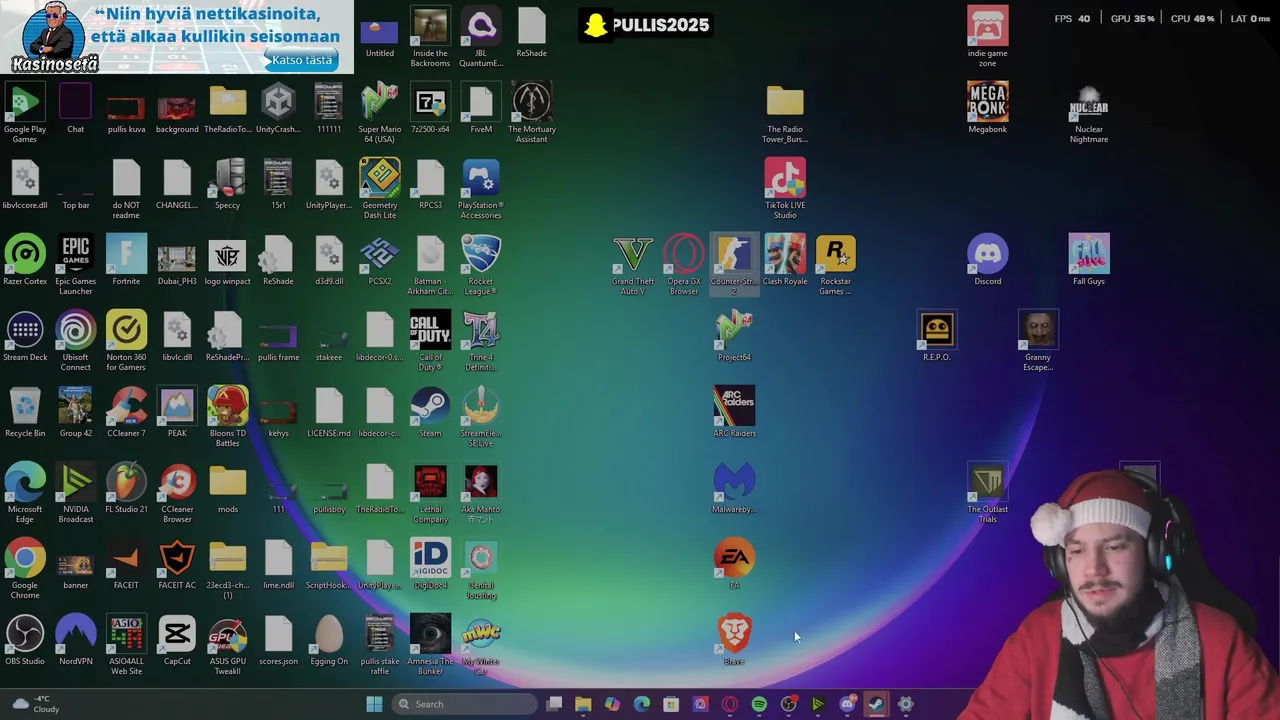The image size is (1280, 720).
Task: Open PEAK game shortcut
Action: 177,414
